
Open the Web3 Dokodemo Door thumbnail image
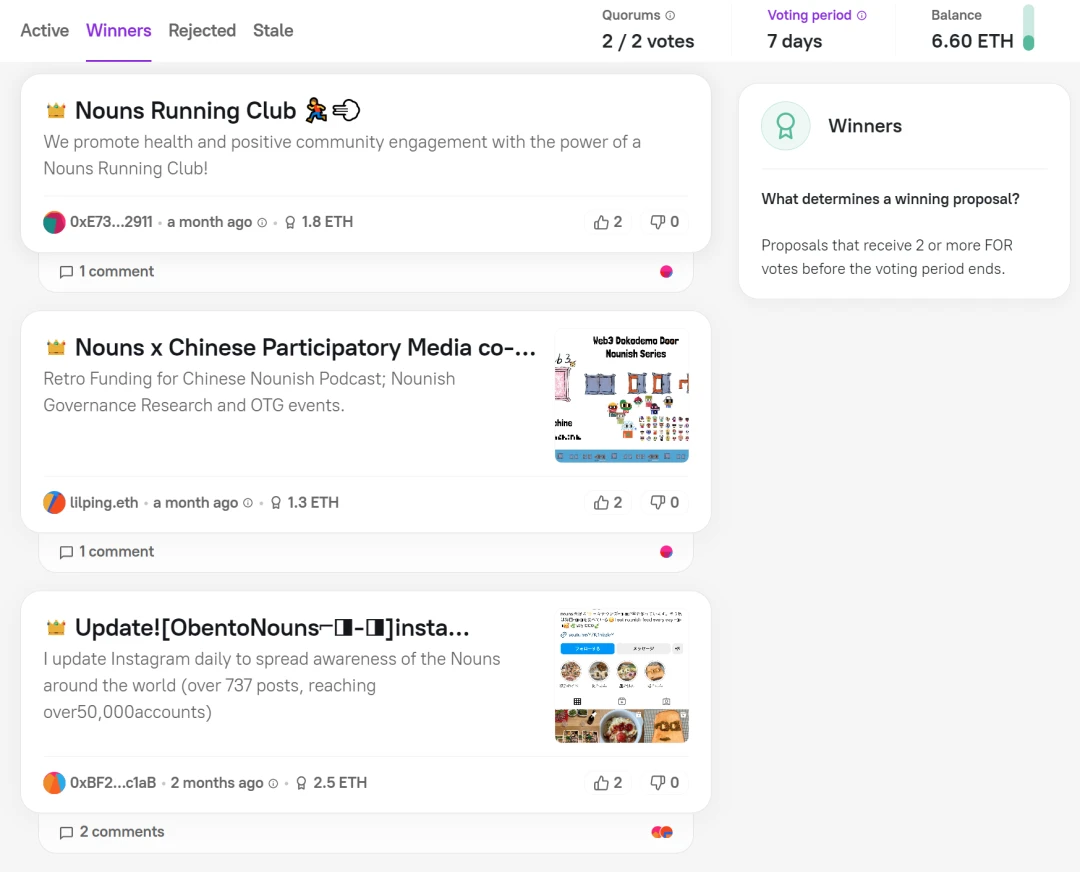[622, 396]
